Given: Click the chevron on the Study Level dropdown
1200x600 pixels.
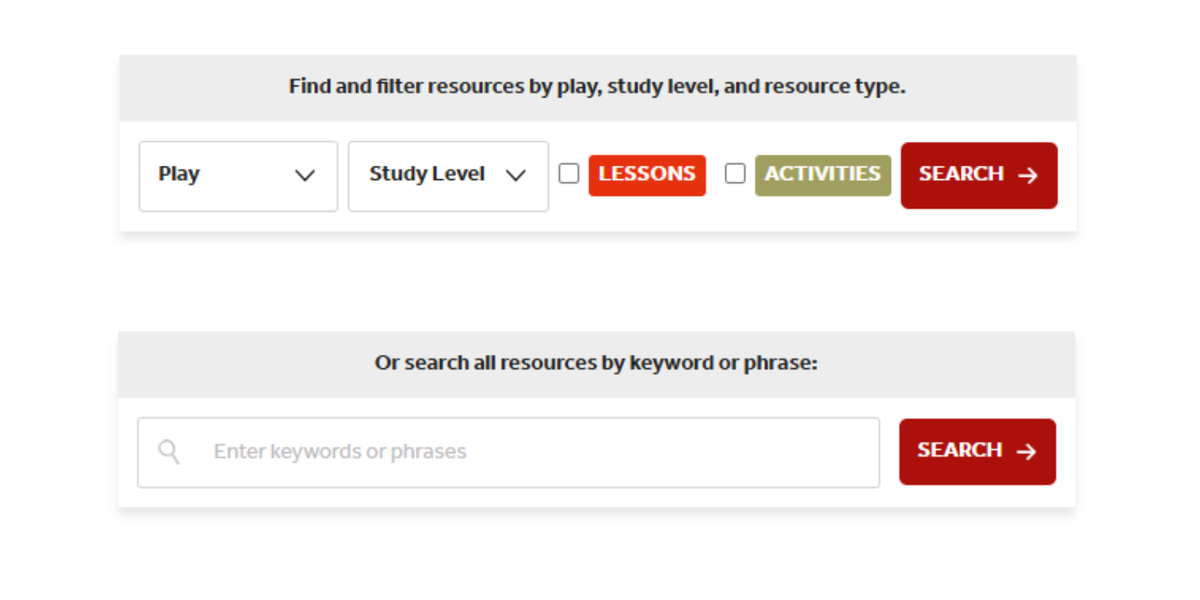Looking at the screenshot, I should point(518,175).
